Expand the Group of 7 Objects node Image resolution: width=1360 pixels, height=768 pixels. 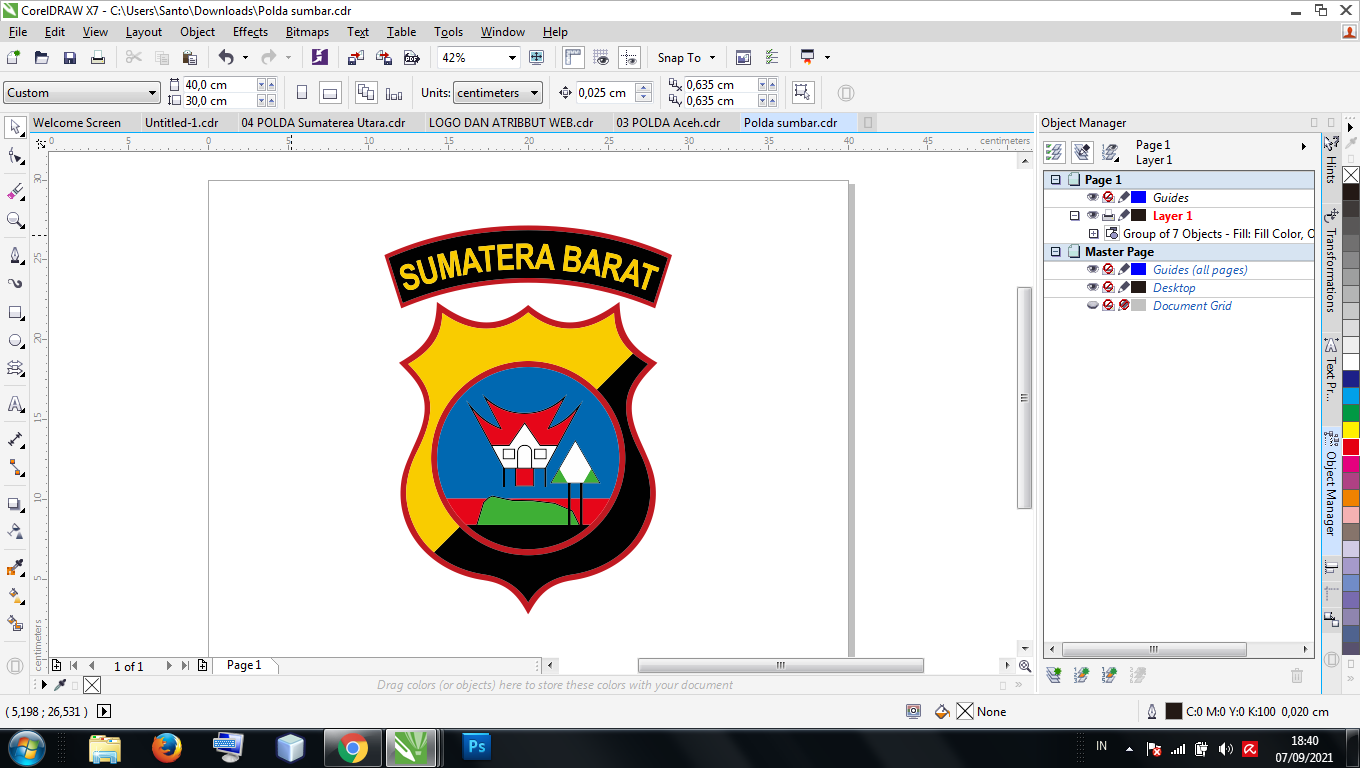click(1093, 234)
